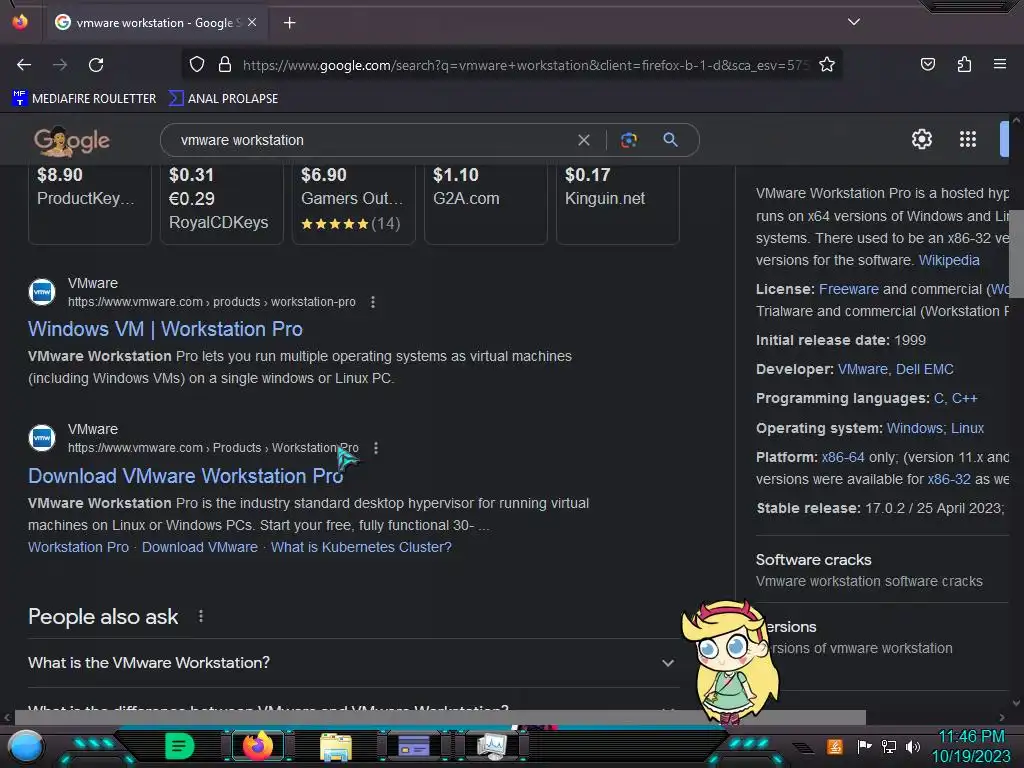The height and width of the screenshot is (768, 1024).
Task: Focus the vmware workstation search field
Action: [x=372, y=140]
